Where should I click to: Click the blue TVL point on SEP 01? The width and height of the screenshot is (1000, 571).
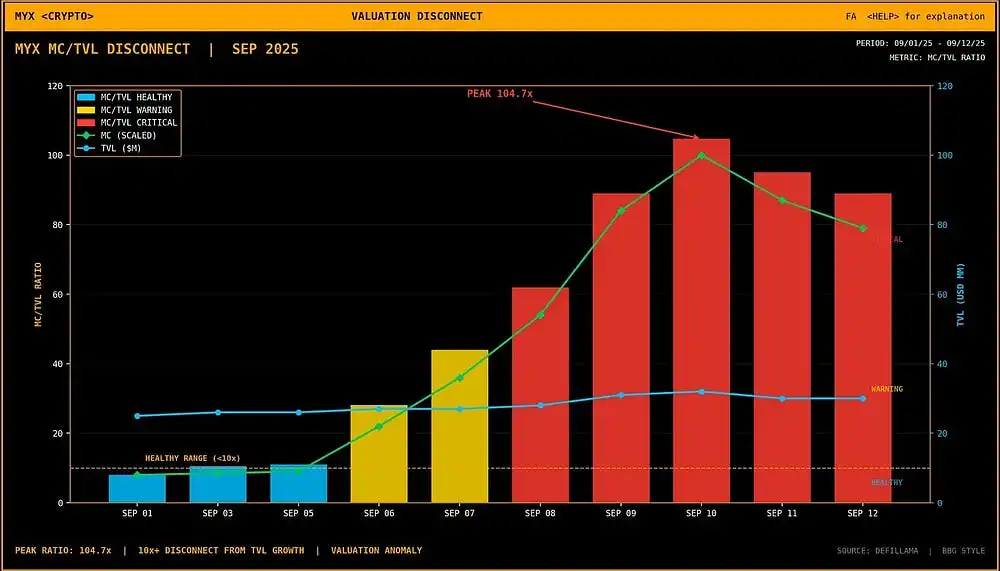[137, 416]
